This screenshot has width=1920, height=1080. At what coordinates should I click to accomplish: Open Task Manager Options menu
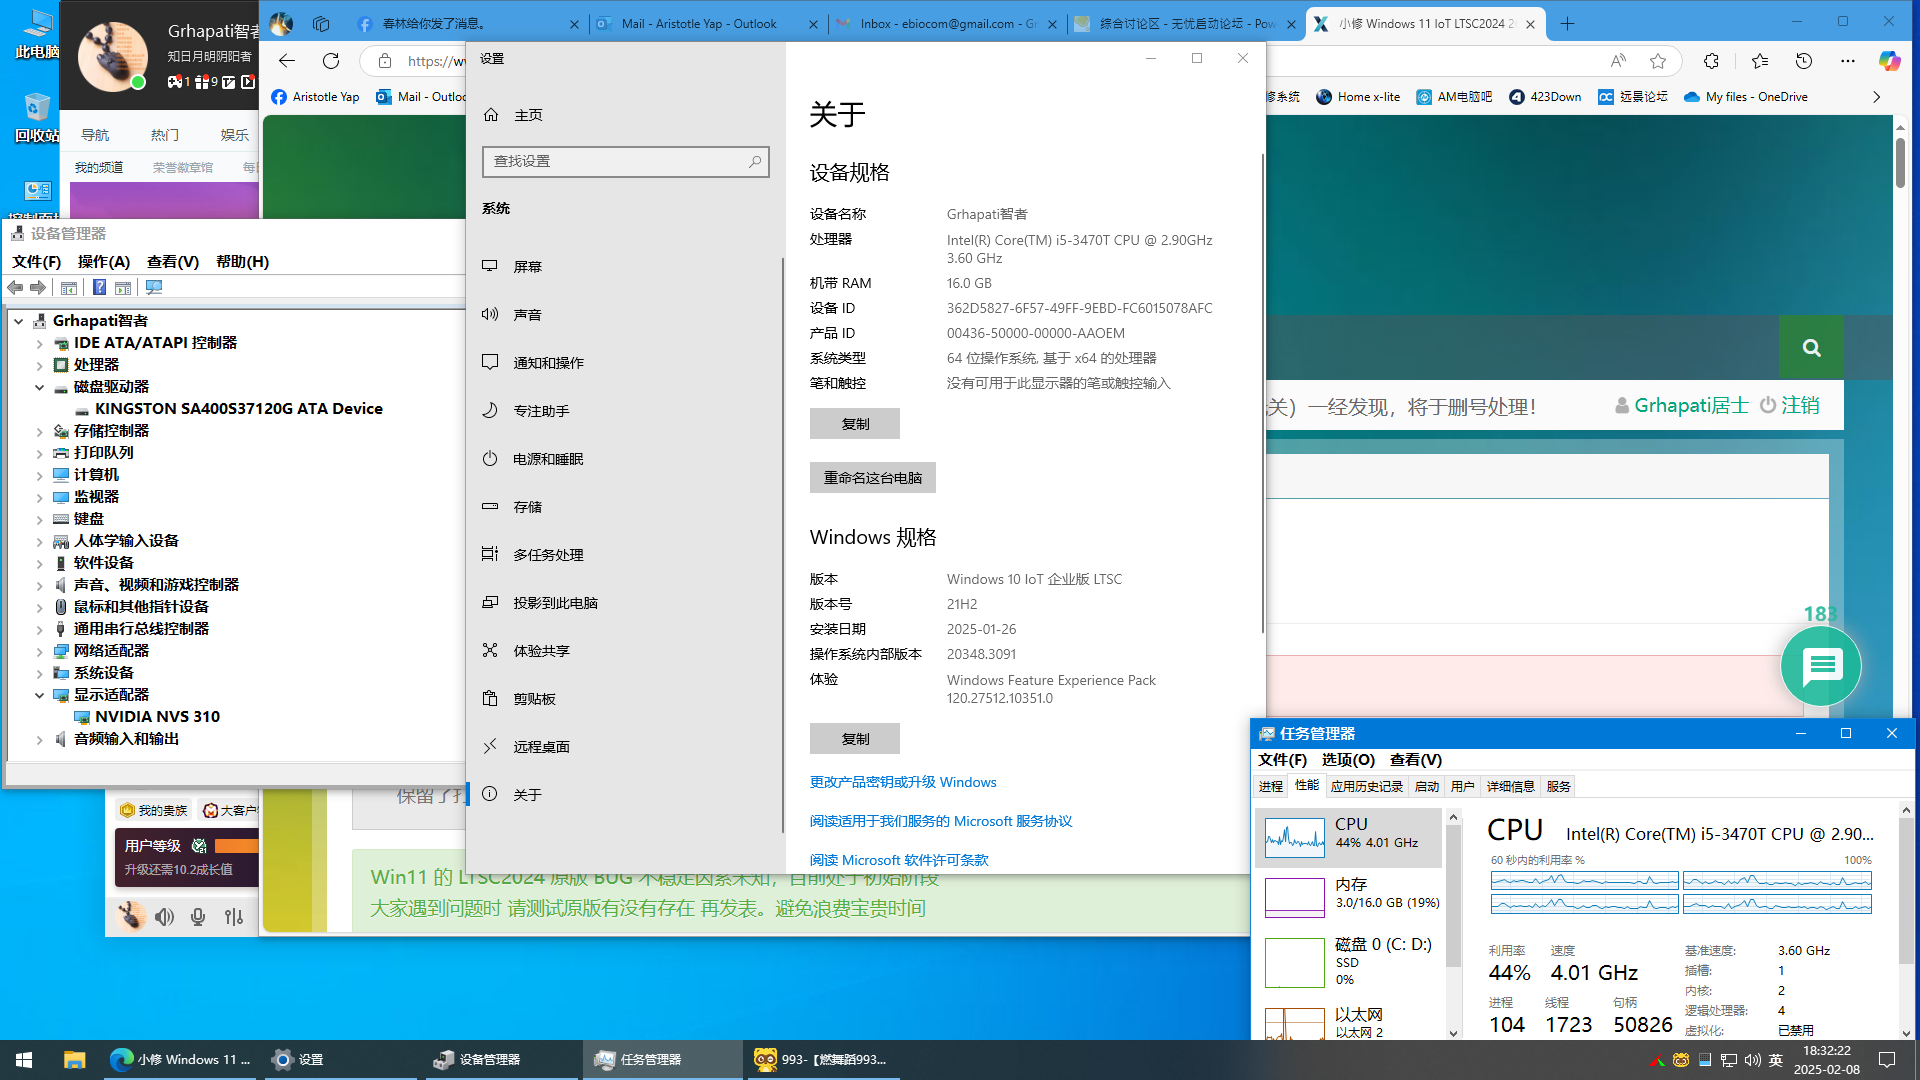coord(1348,760)
